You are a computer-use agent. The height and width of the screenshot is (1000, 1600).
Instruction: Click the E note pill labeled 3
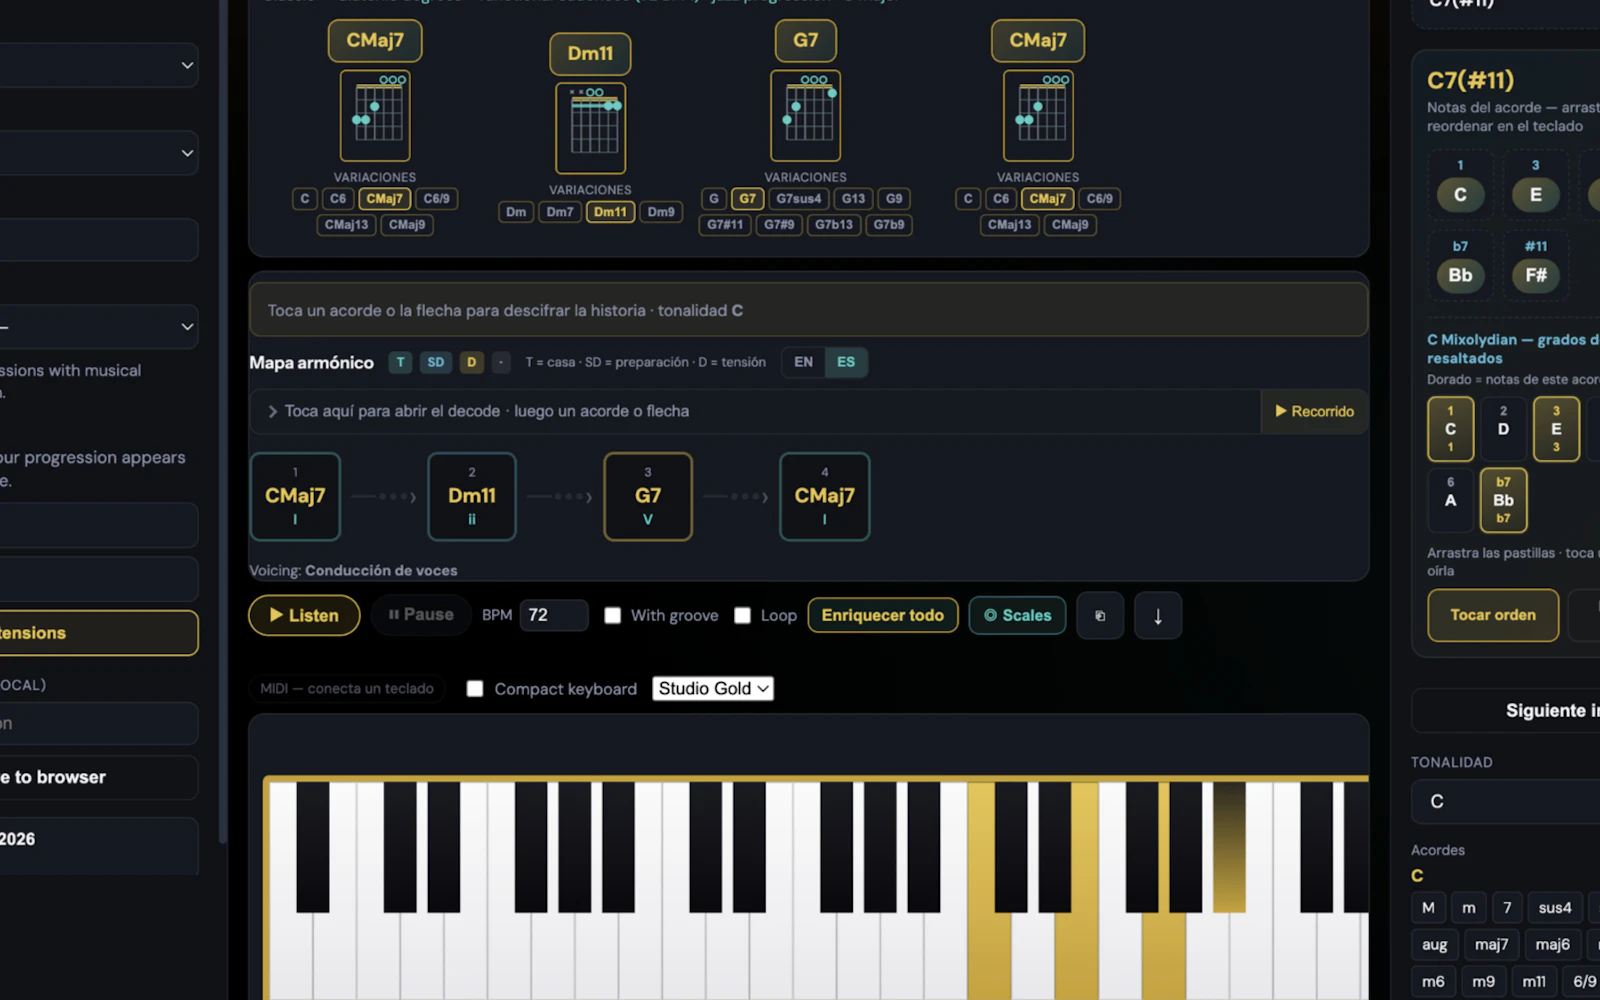[x=1536, y=195]
